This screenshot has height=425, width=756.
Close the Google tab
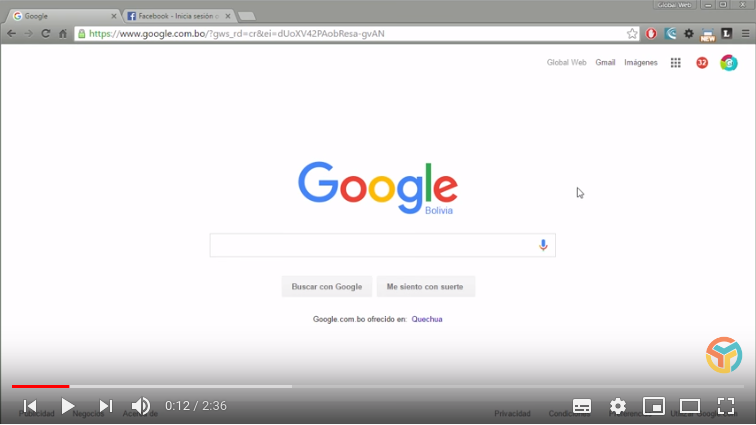click(x=114, y=16)
